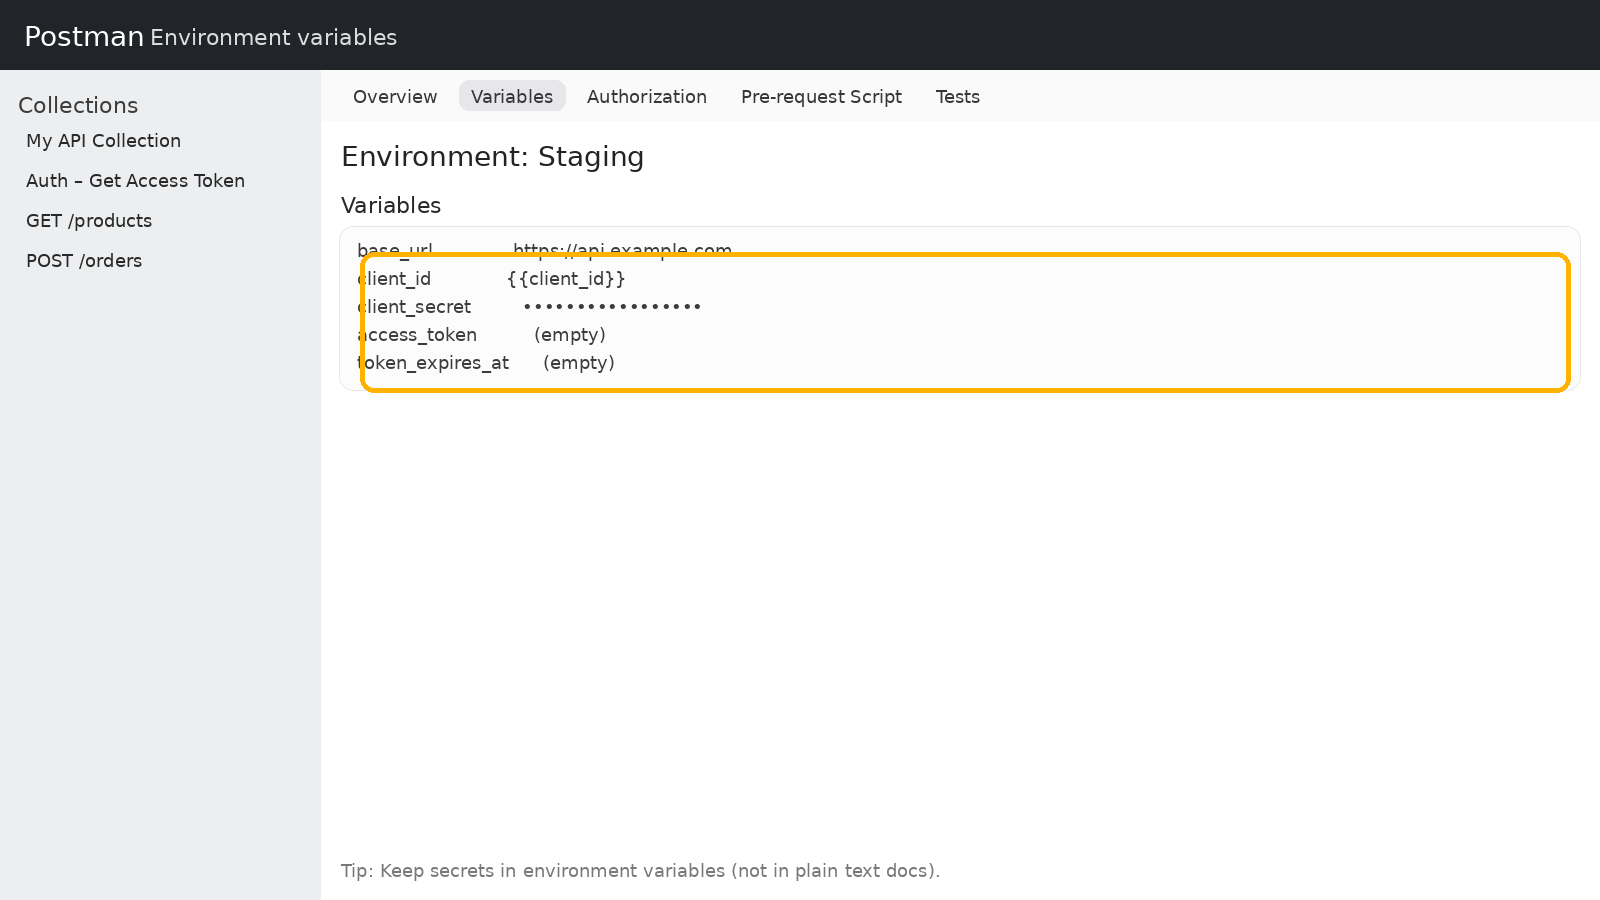The width and height of the screenshot is (1600, 900).
Task: Open the POST /orders request
Action: (84, 261)
